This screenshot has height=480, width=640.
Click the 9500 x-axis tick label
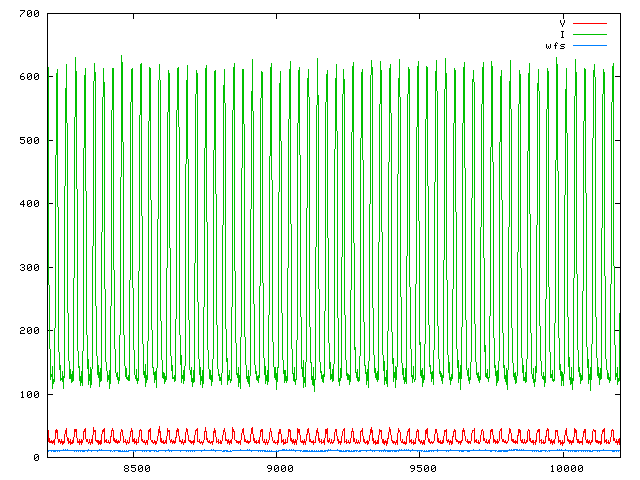click(423, 468)
